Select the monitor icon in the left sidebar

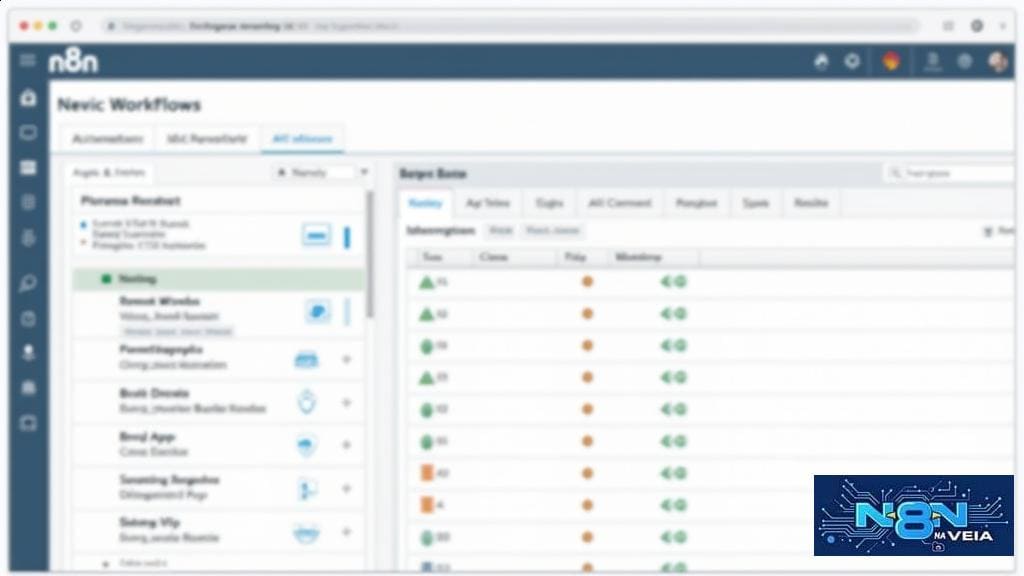(x=28, y=133)
